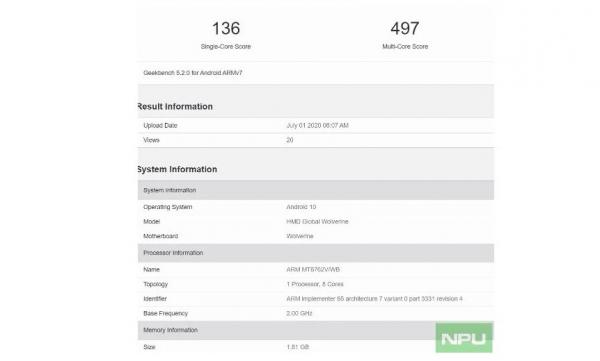Select the Identifier label

coord(155,299)
